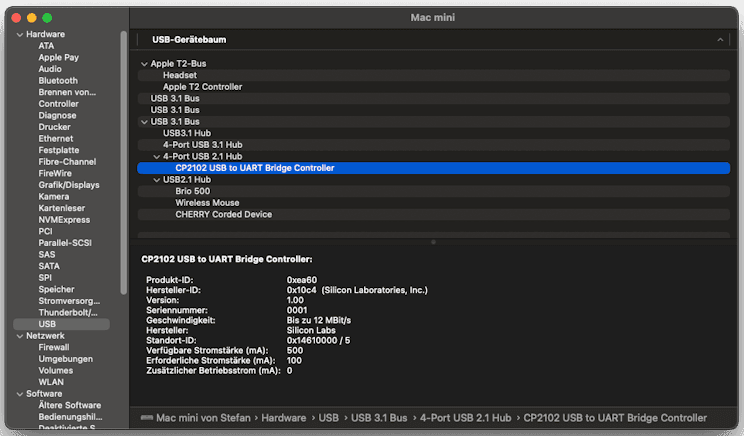Screen dimensions: 744x436
Task: Select CHERRY Corded Device row
Action: point(434,214)
